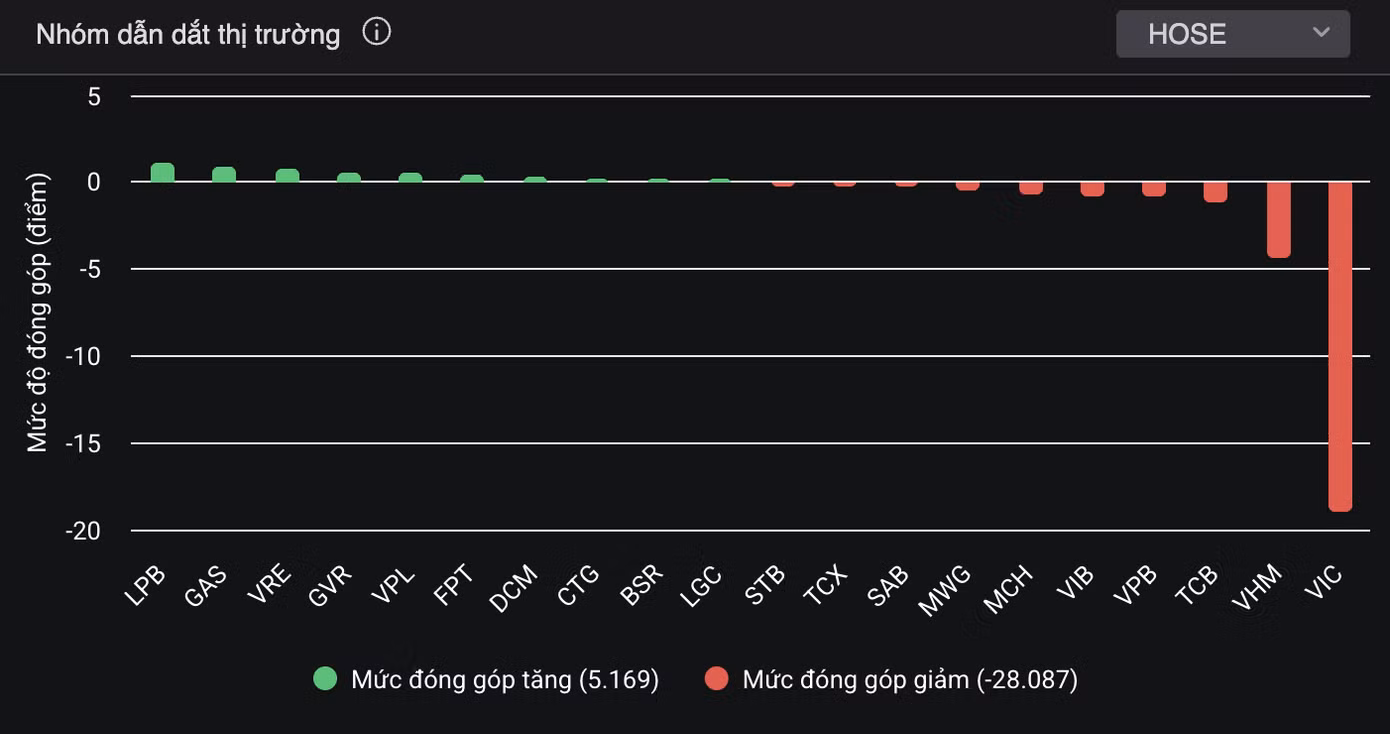This screenshot has height=734, width=1390.
Task: Click the red legend circle marker
Action: [716, 679]
